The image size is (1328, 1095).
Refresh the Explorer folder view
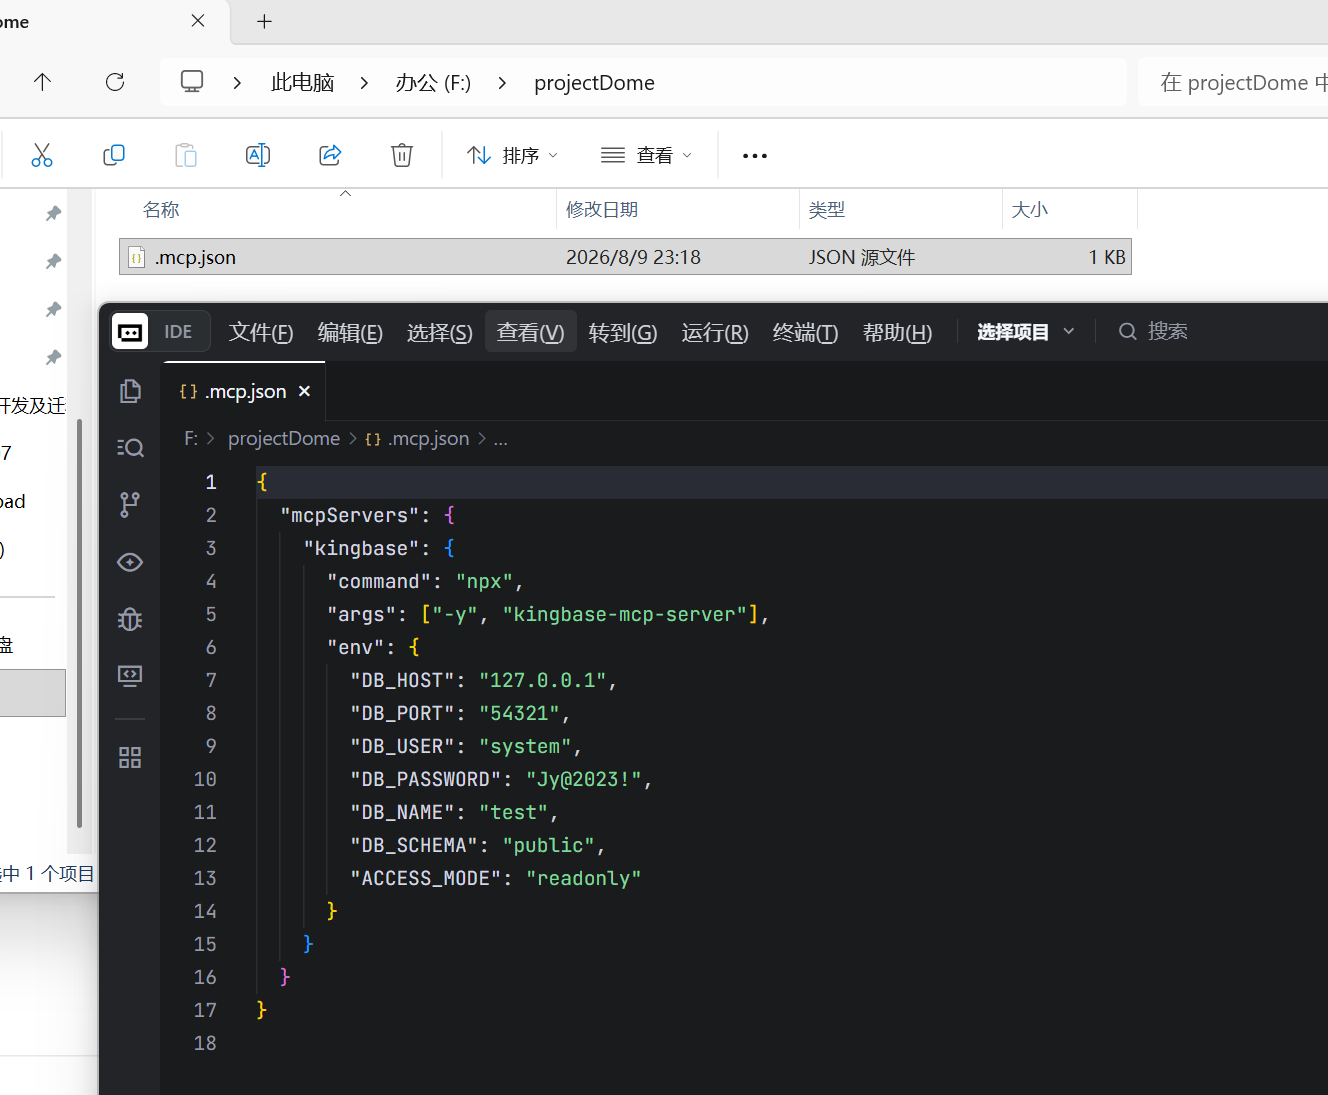point(115,82)
